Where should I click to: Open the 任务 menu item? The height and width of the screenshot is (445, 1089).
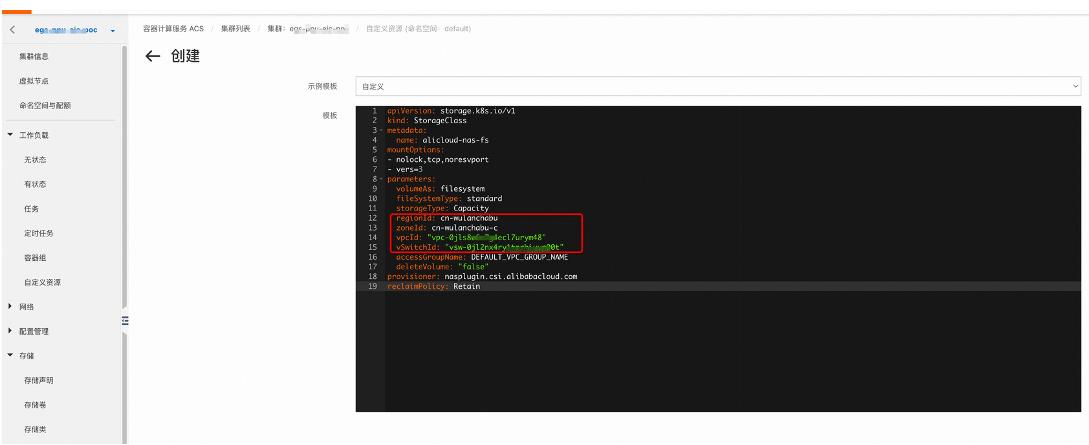pos(31,209)
